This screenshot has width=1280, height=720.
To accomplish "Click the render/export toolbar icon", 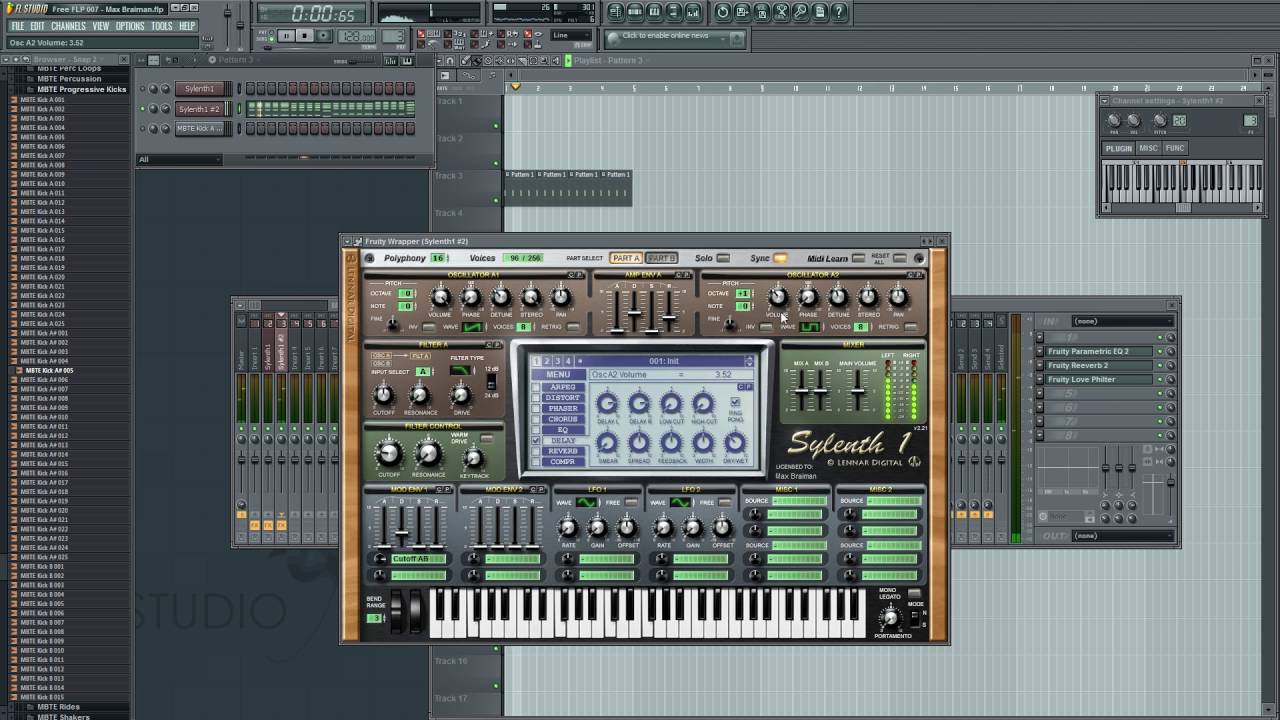I will [x=761, y=12].
